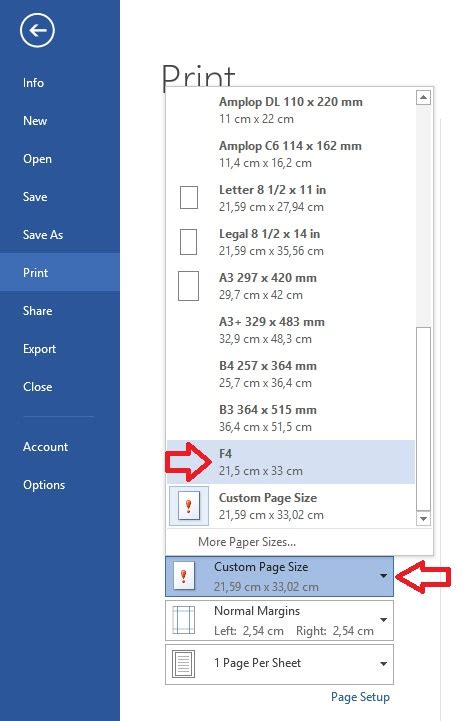The height and width of the screenshot is (721, 463).
Task: Click the Normal Margins page icon
Action: tap(183, 620)
